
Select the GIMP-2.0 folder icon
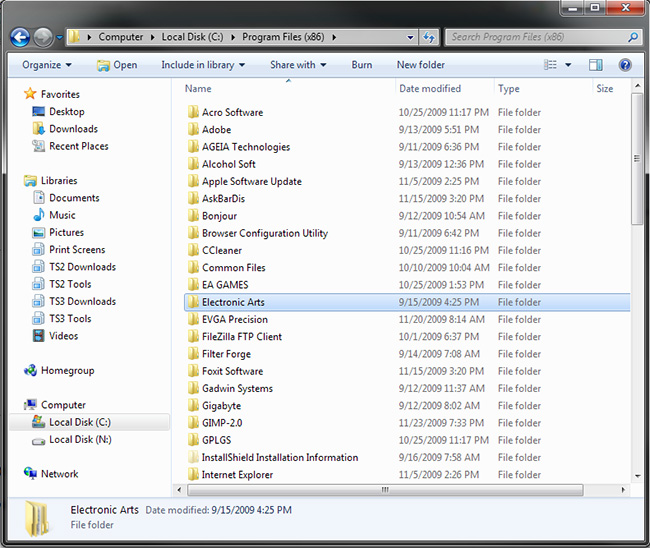click(193, 422)
